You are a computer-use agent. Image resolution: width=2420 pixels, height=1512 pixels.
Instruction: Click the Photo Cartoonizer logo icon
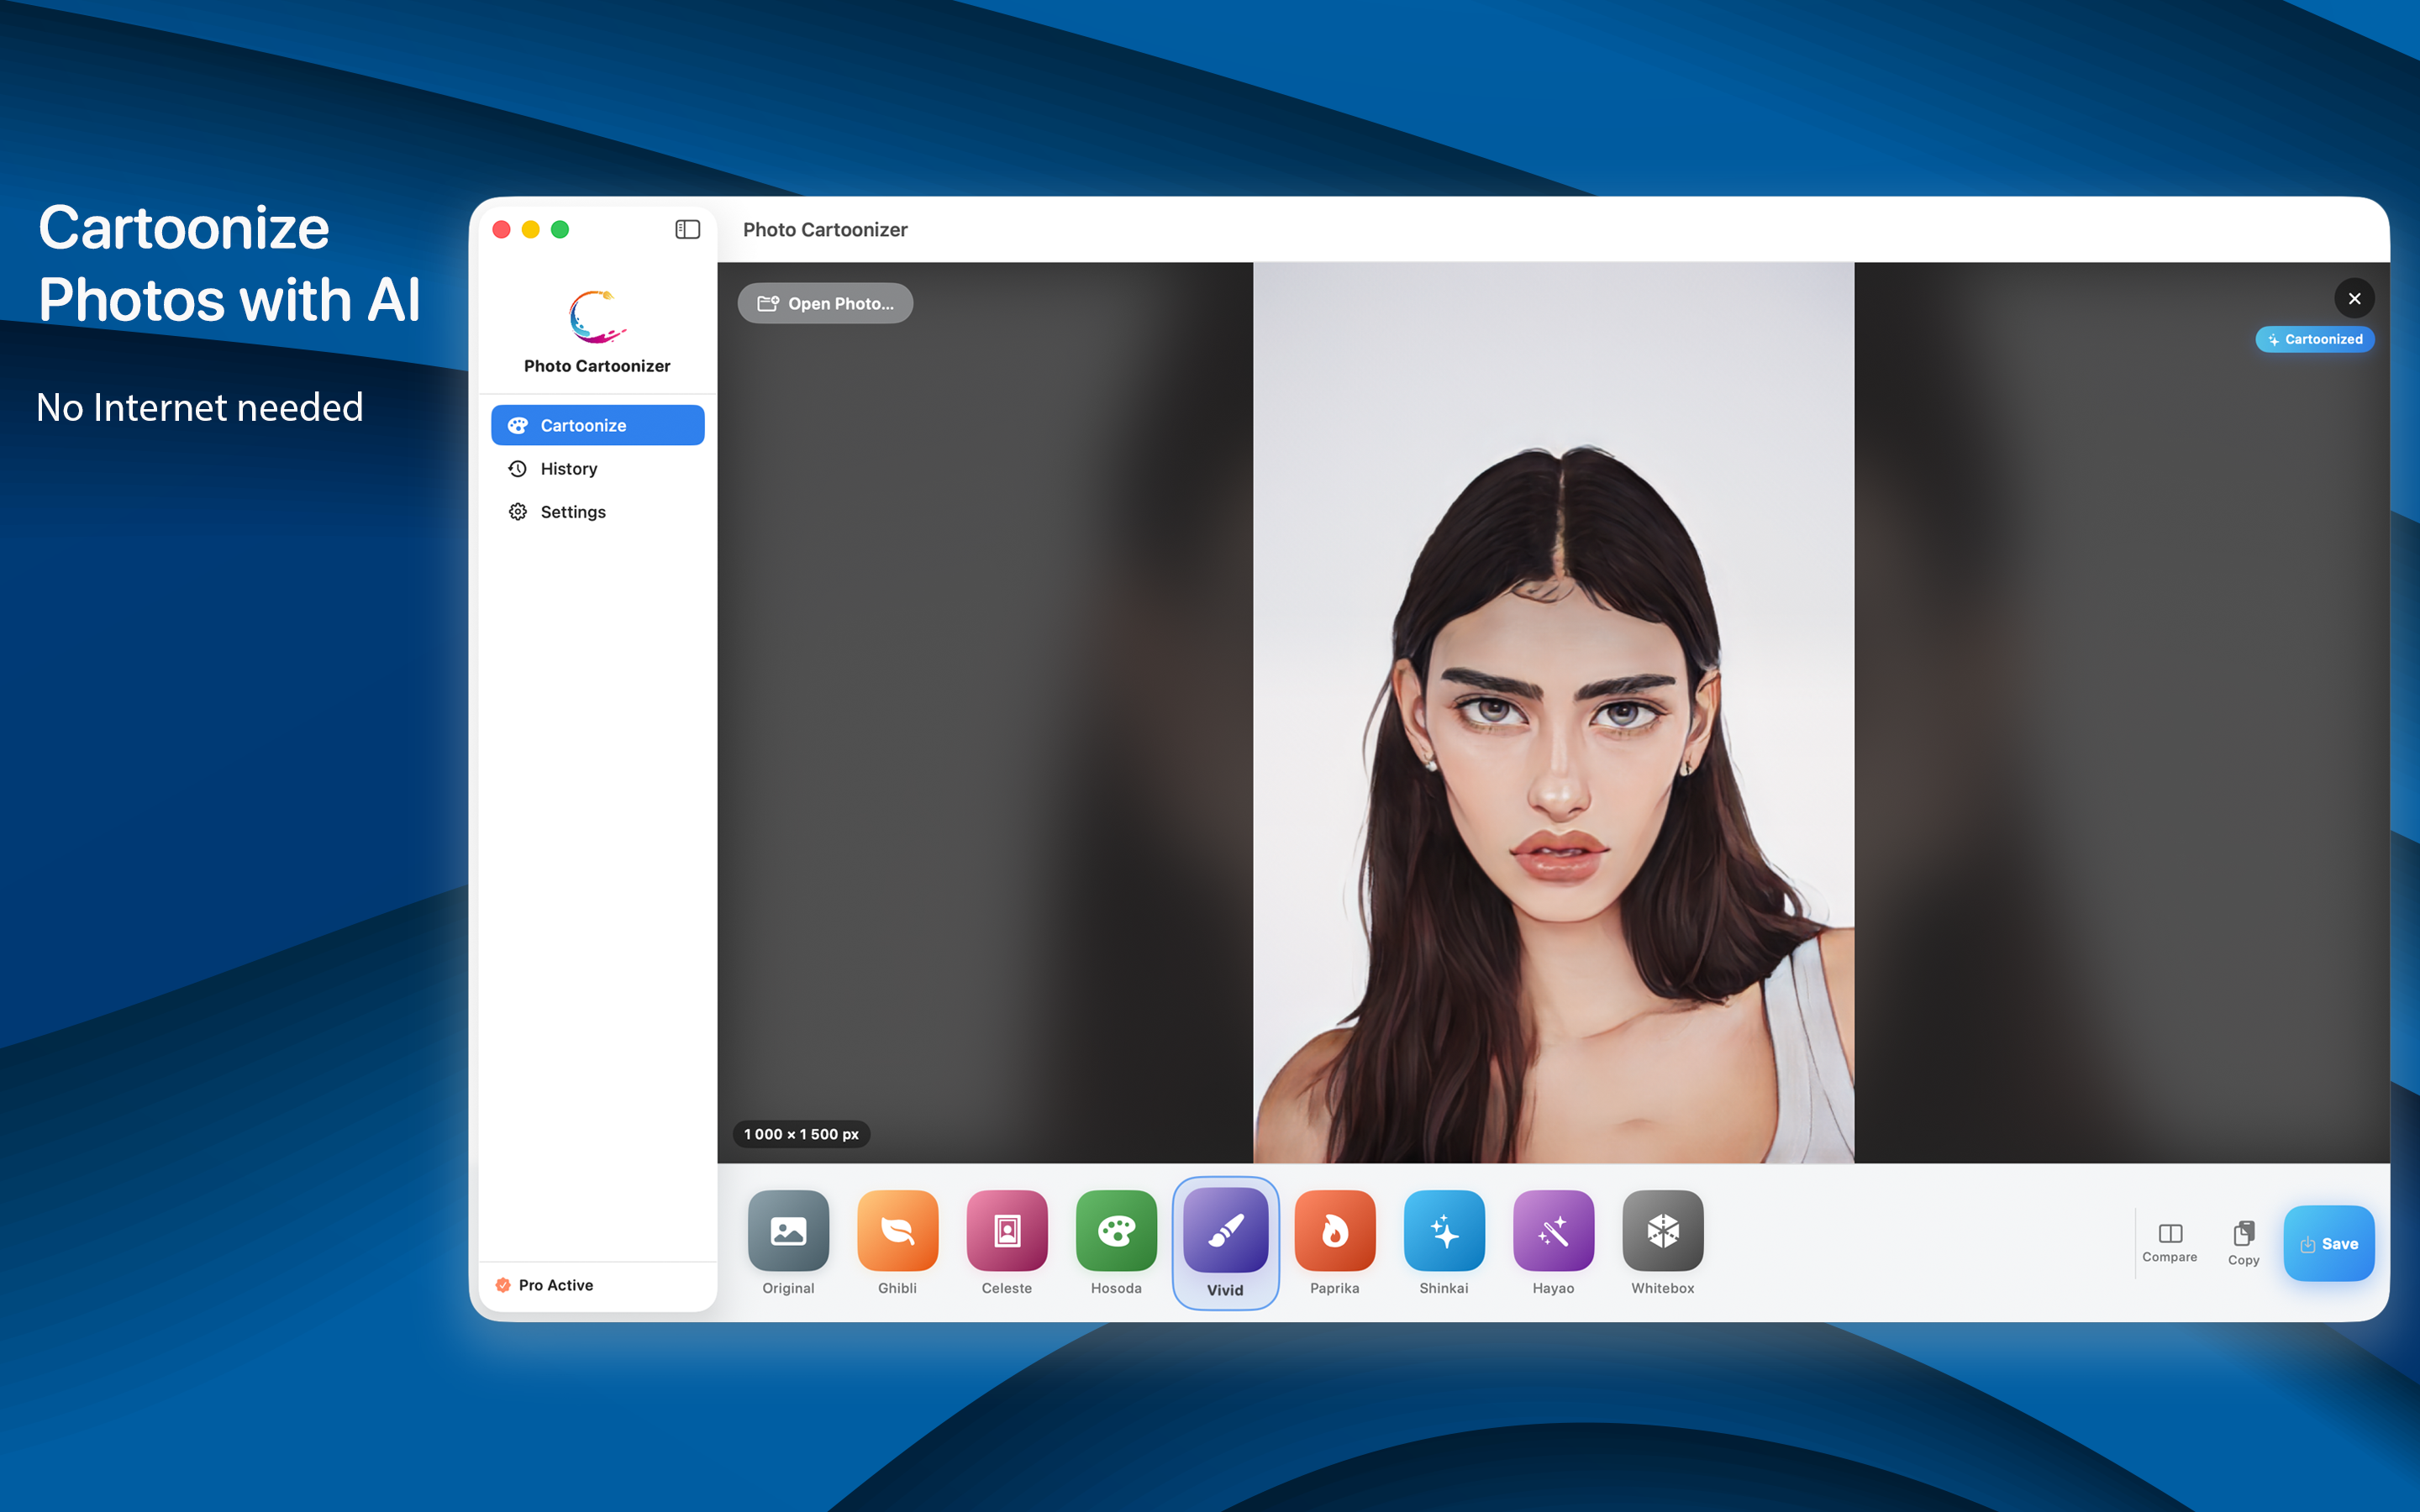coord(597,316)
